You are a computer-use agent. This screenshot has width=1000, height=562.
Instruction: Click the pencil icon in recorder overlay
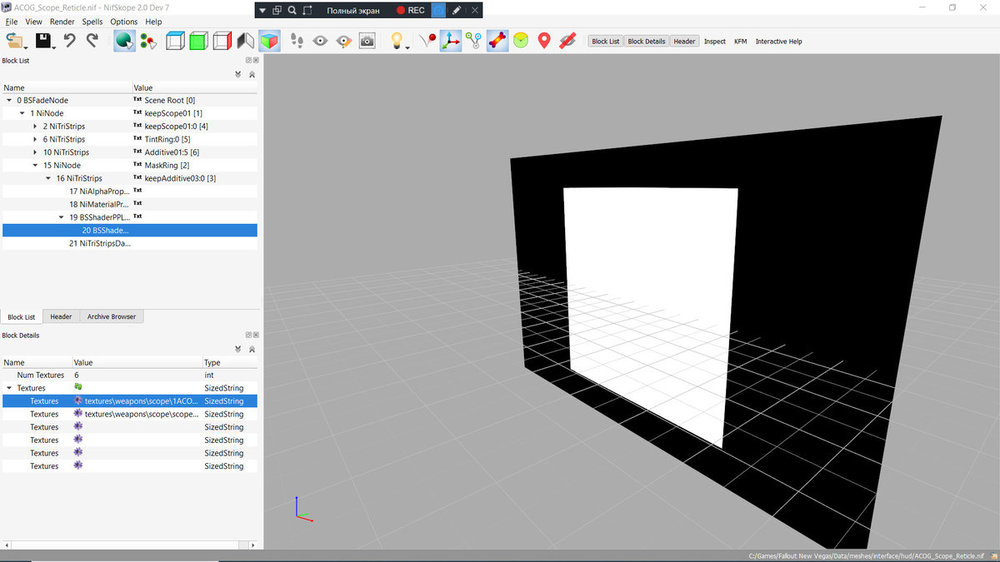(457, 10)
